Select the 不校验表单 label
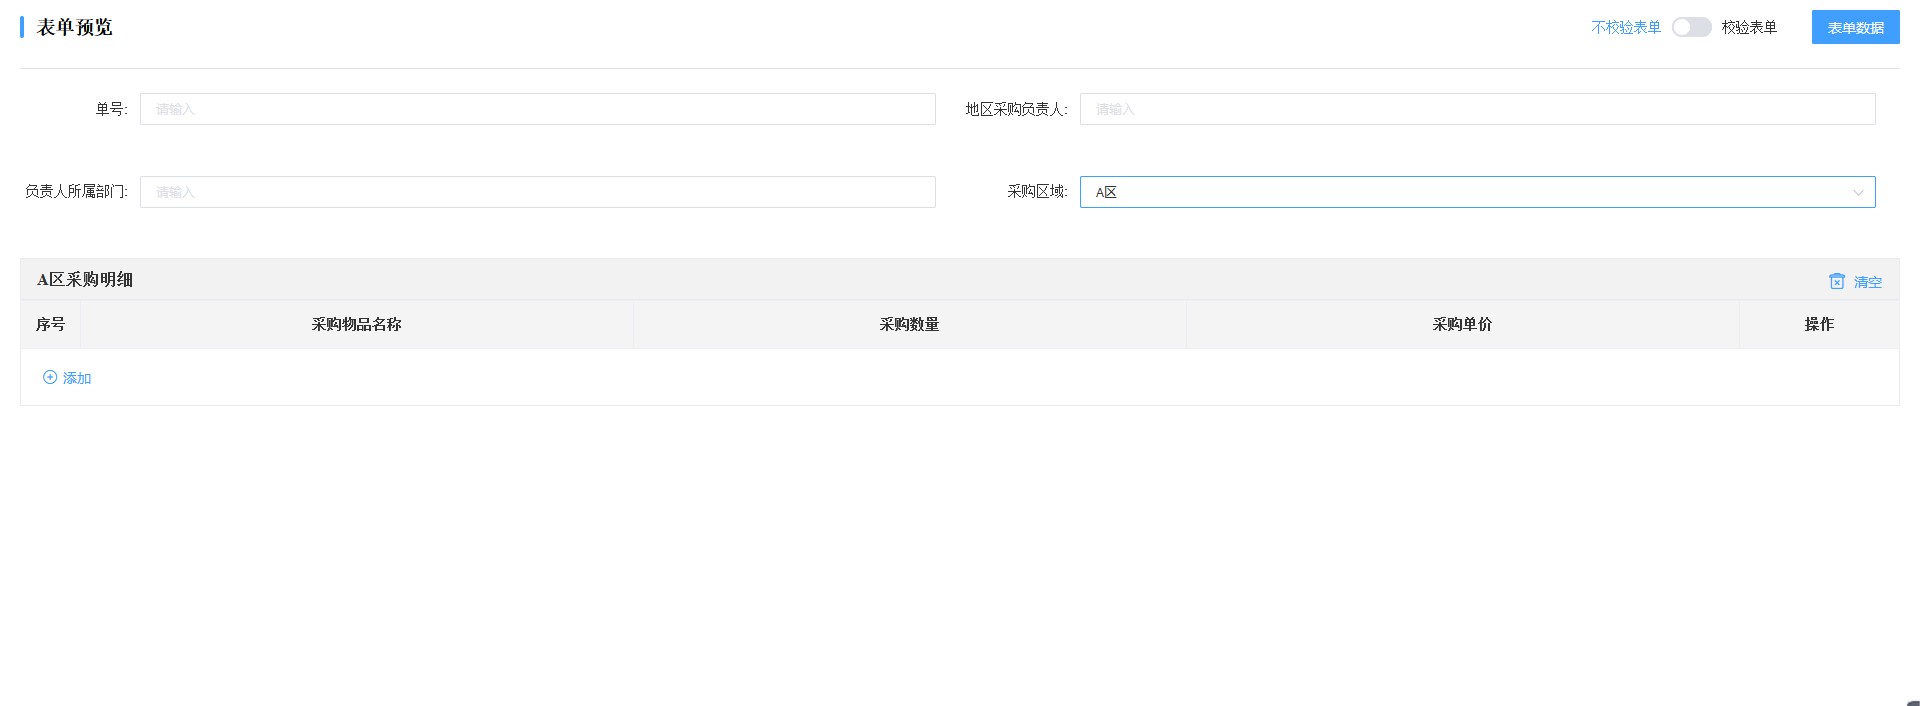The height and width of the screenshot is (706, 1920). (x=1626, y=27)
